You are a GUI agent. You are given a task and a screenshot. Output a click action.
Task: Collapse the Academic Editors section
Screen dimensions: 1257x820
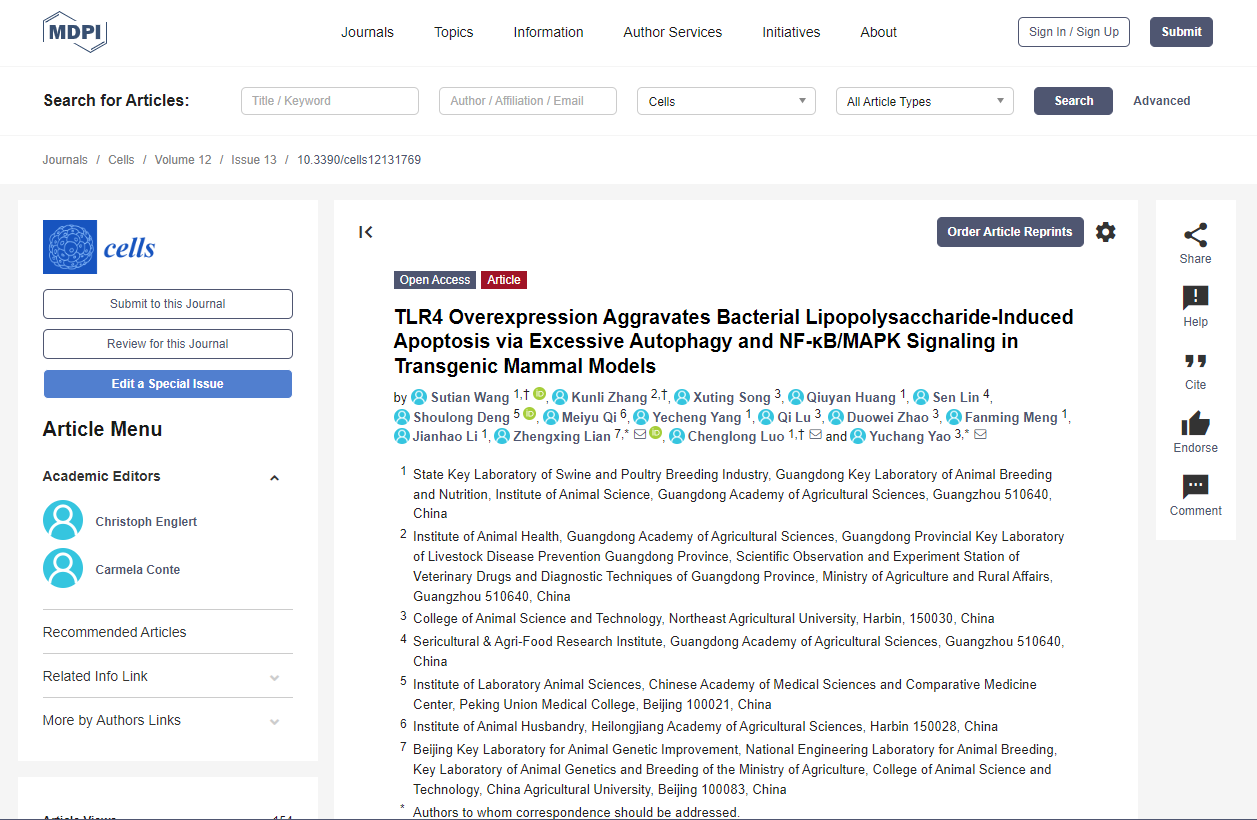coord(275,478)
